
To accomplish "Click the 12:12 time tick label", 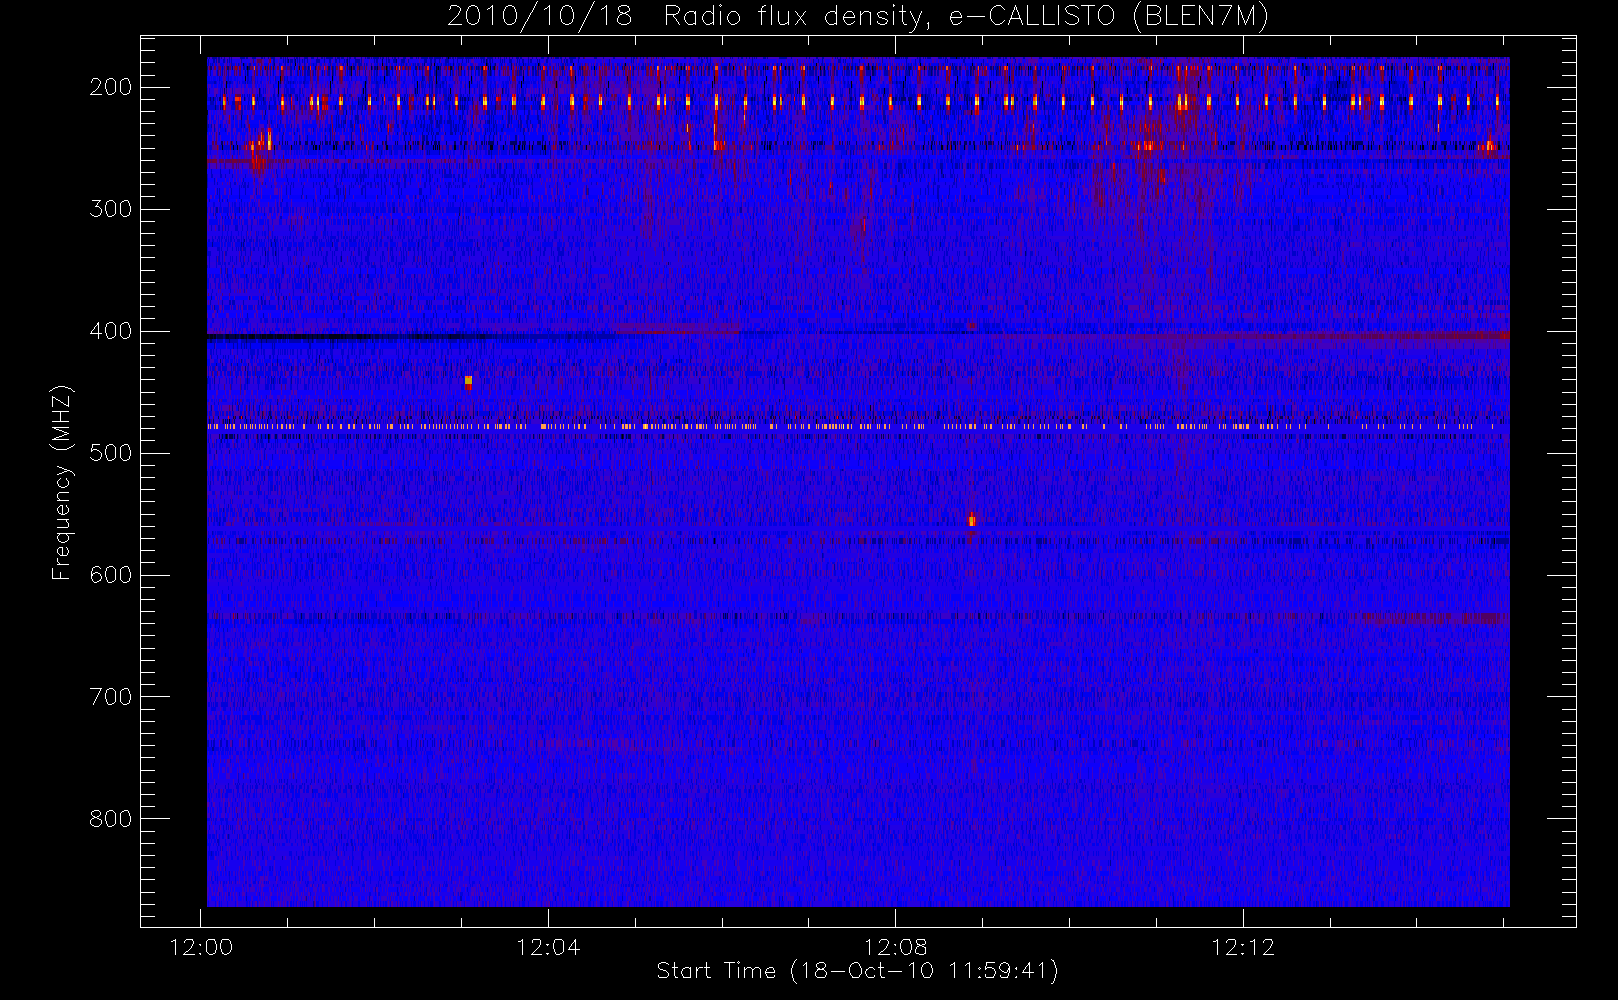I will tap(1243, 947).
